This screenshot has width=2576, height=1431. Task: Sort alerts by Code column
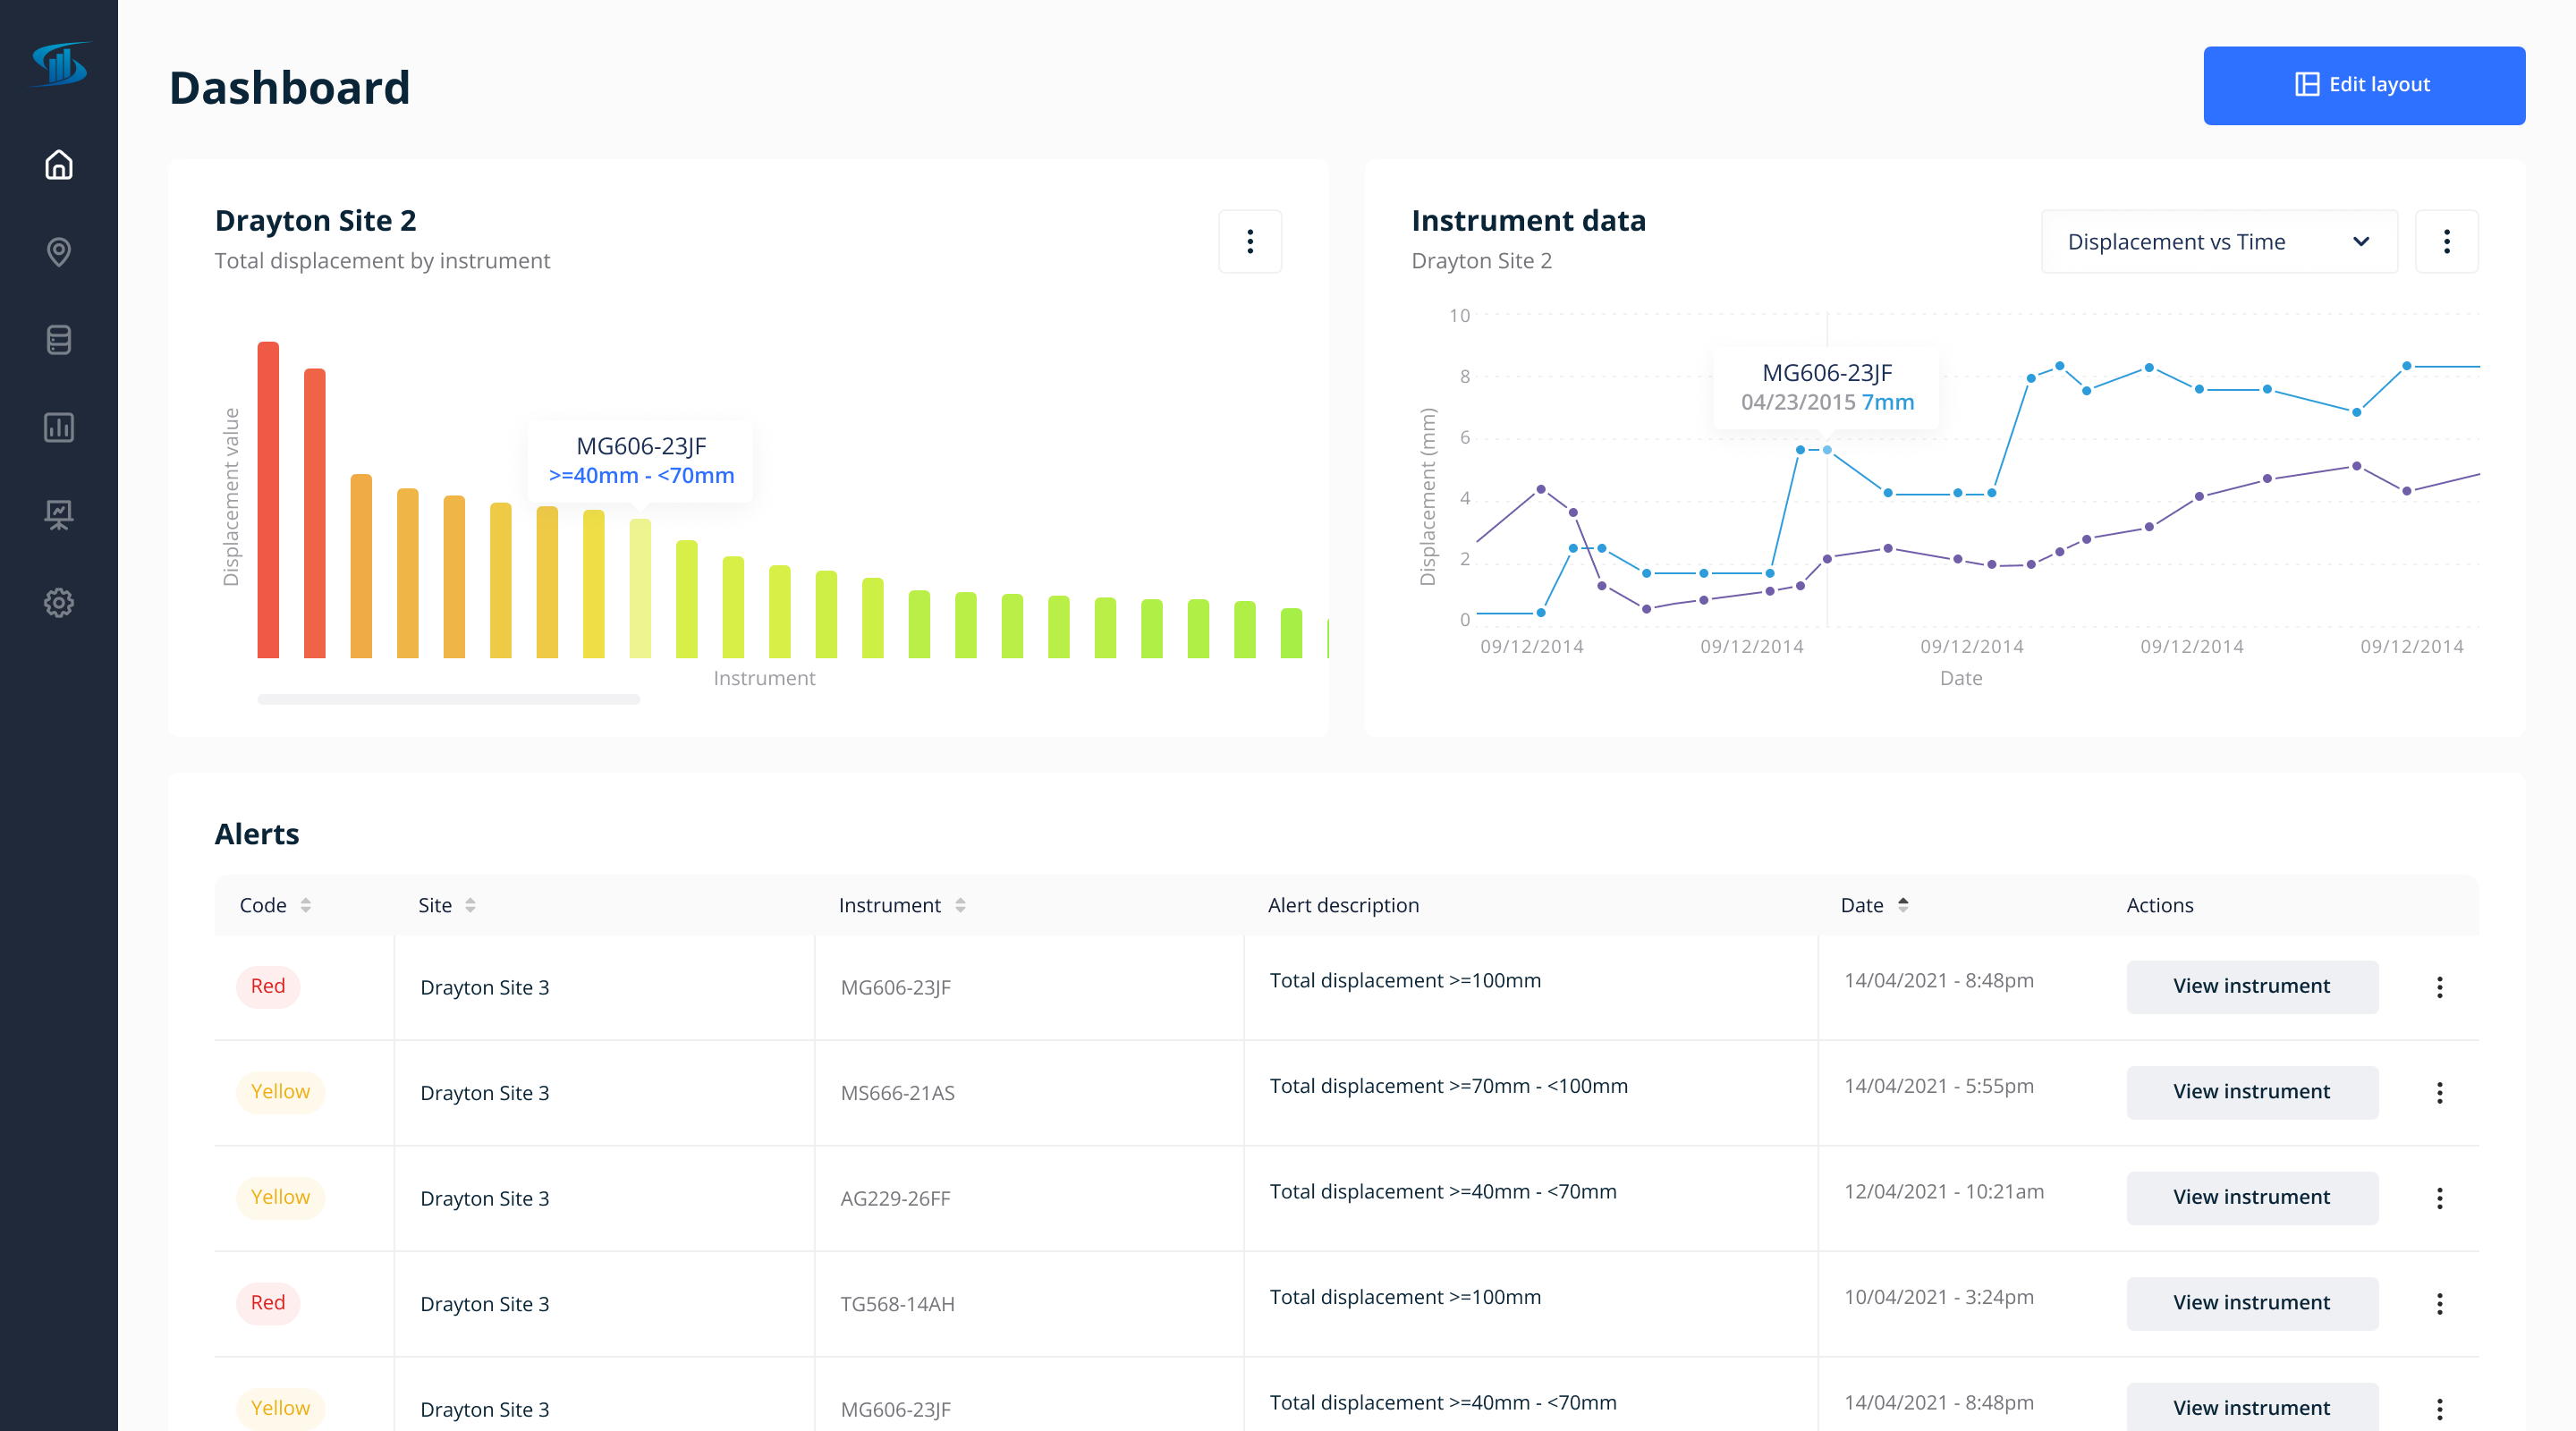305,905
